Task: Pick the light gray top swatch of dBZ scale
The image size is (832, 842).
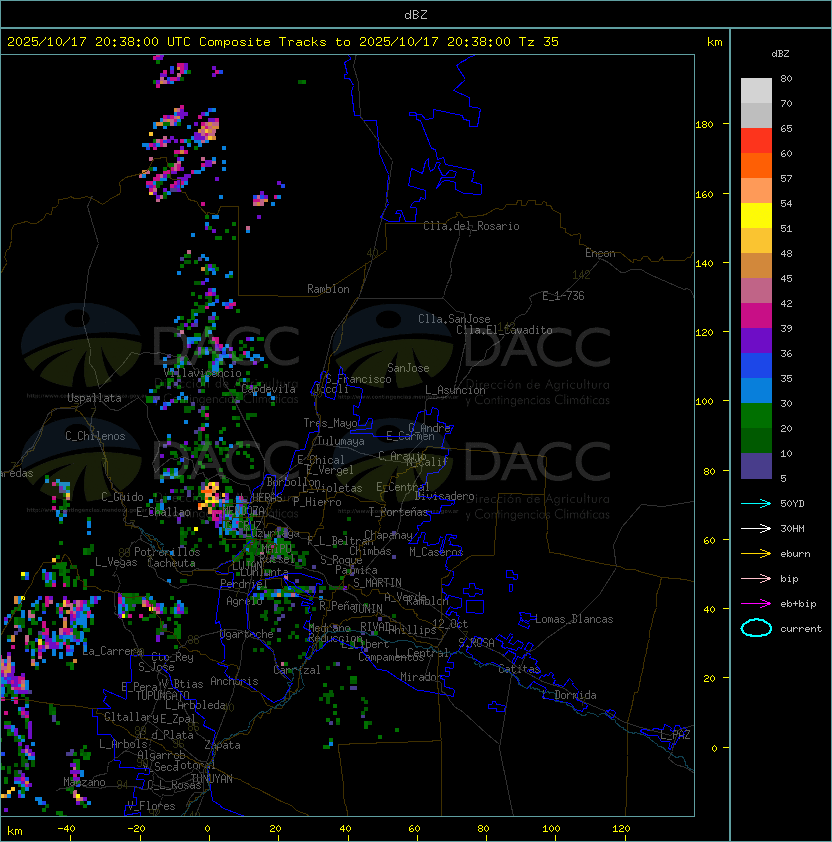Action: click(x=756, y=90)
